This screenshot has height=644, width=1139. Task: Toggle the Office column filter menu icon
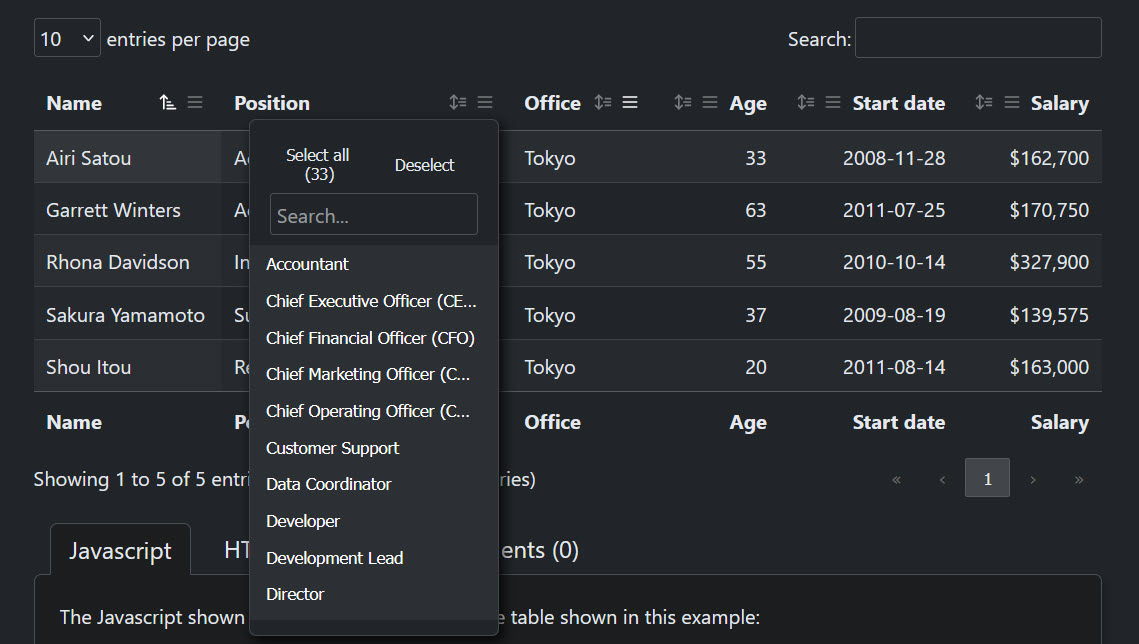click(630, 102)
